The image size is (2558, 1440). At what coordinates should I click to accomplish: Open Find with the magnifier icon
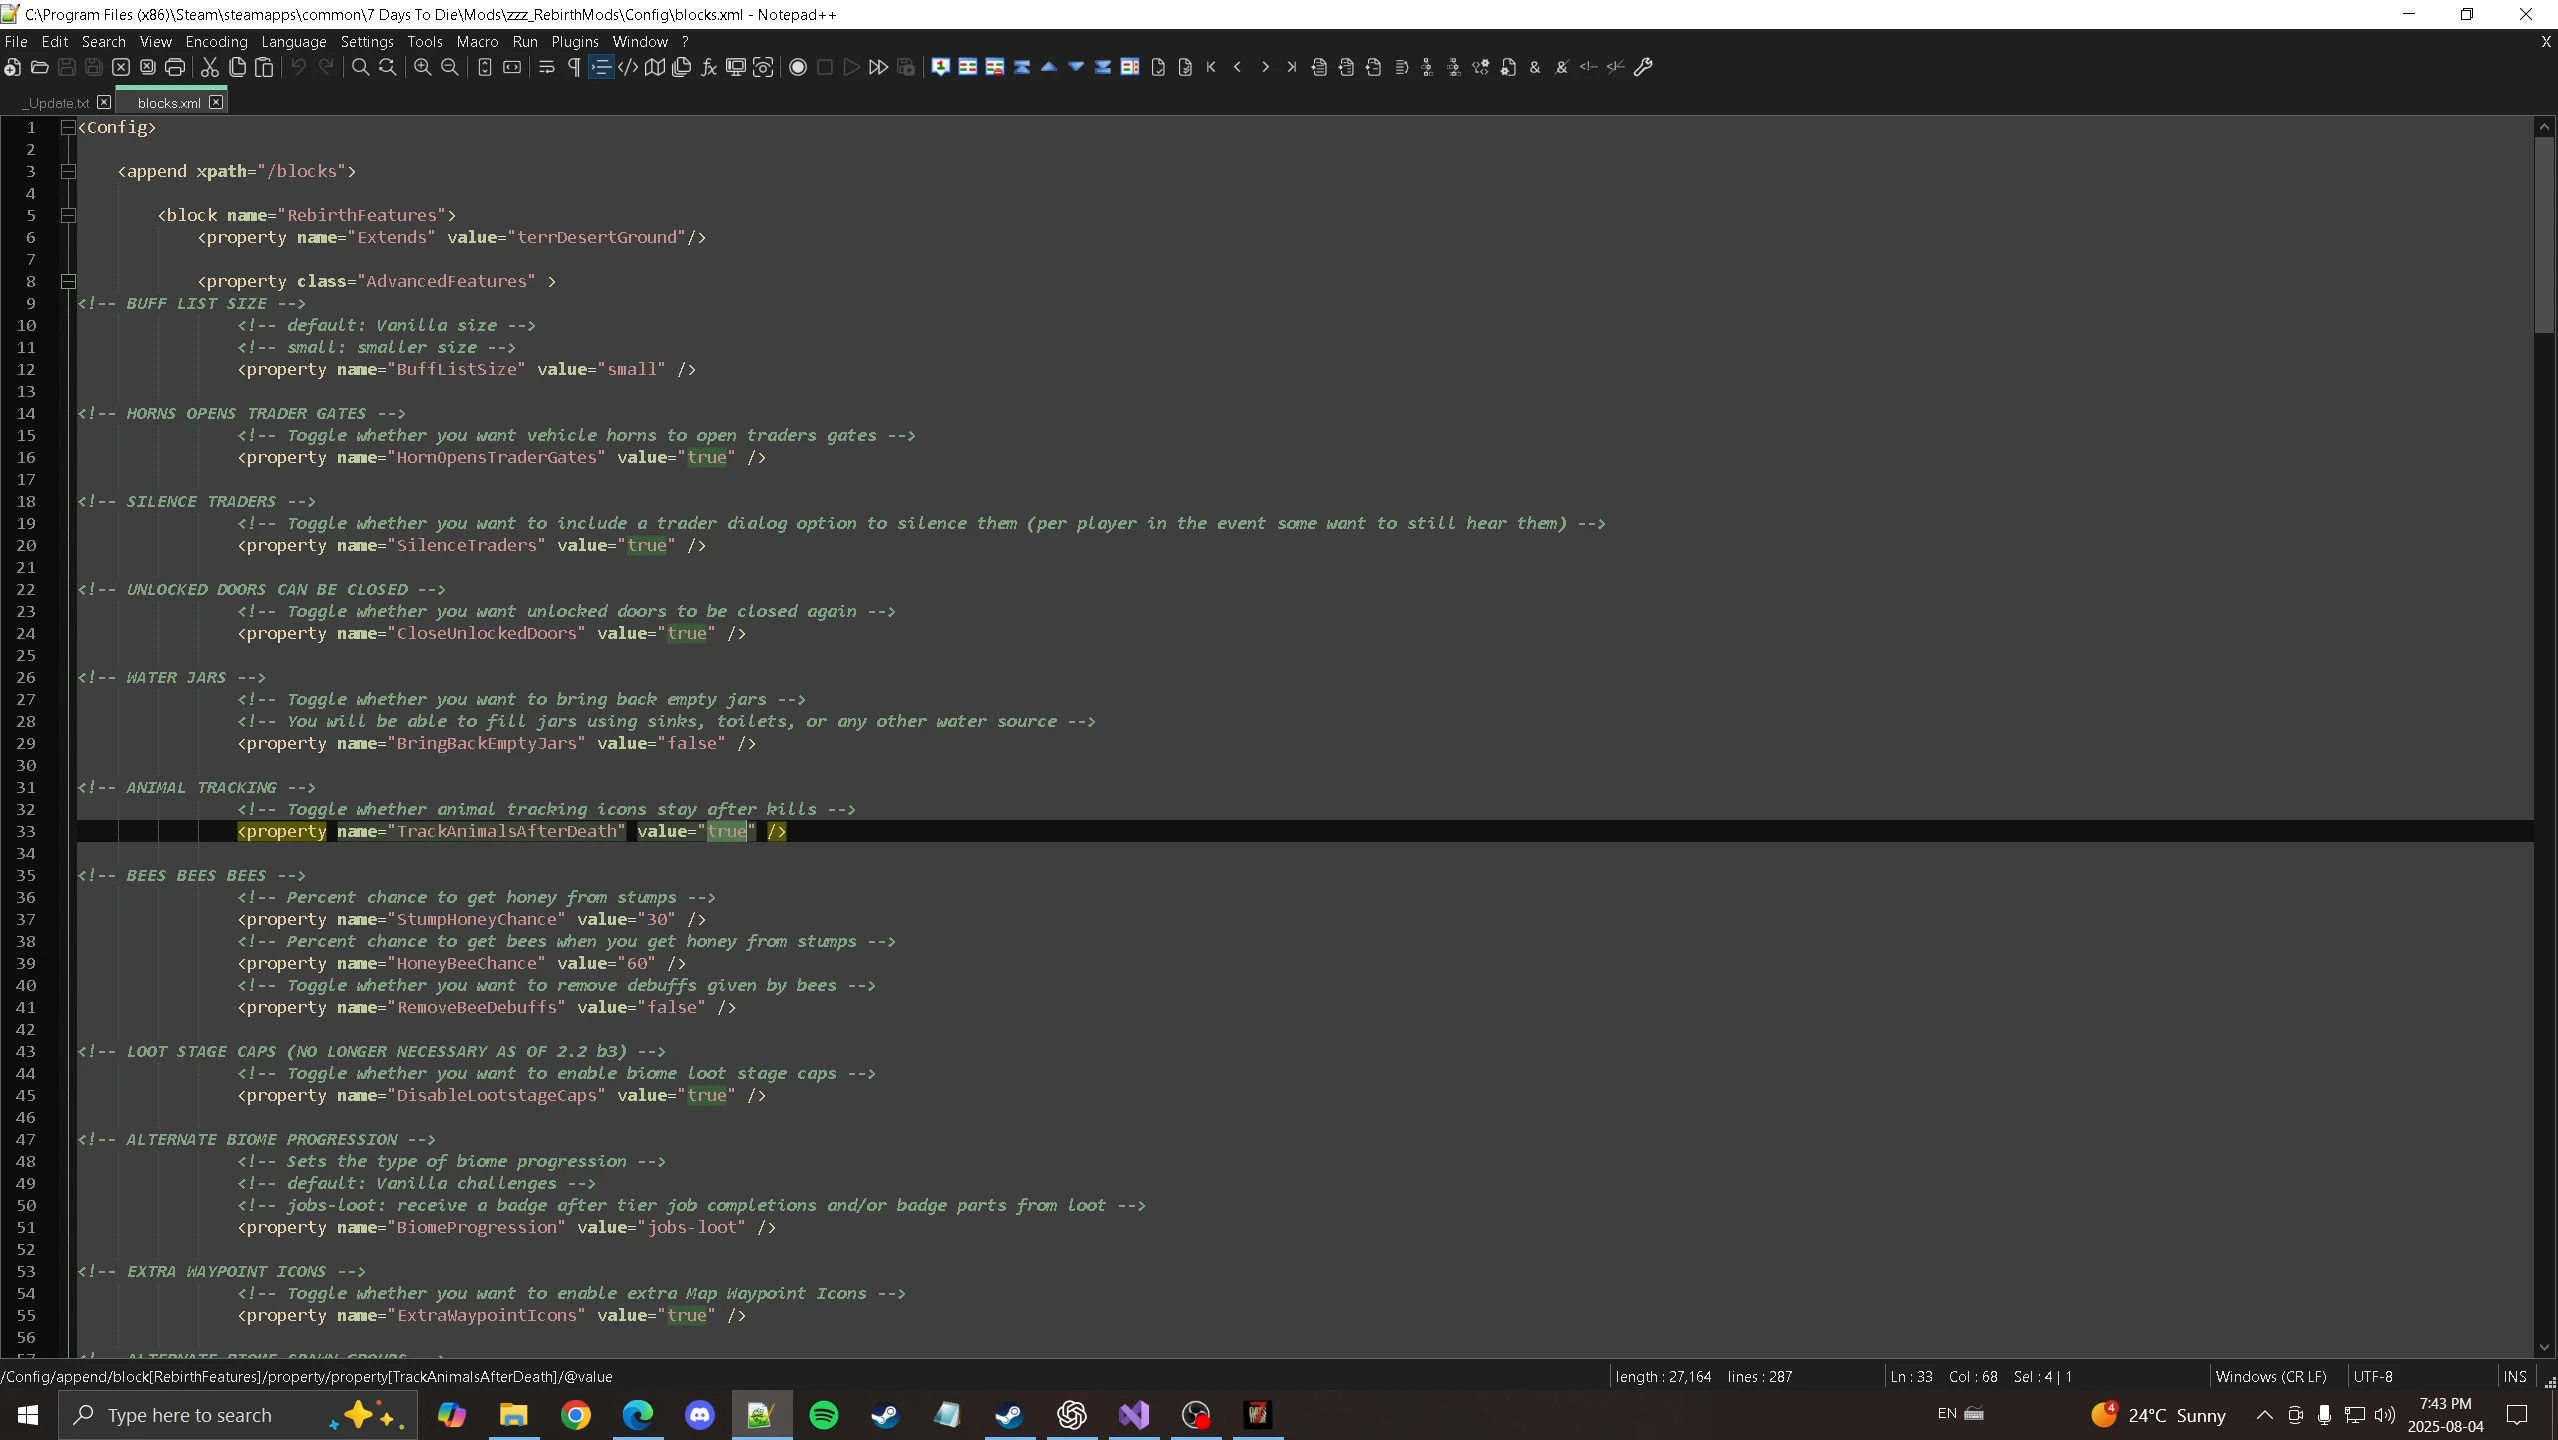pos(361,67)
